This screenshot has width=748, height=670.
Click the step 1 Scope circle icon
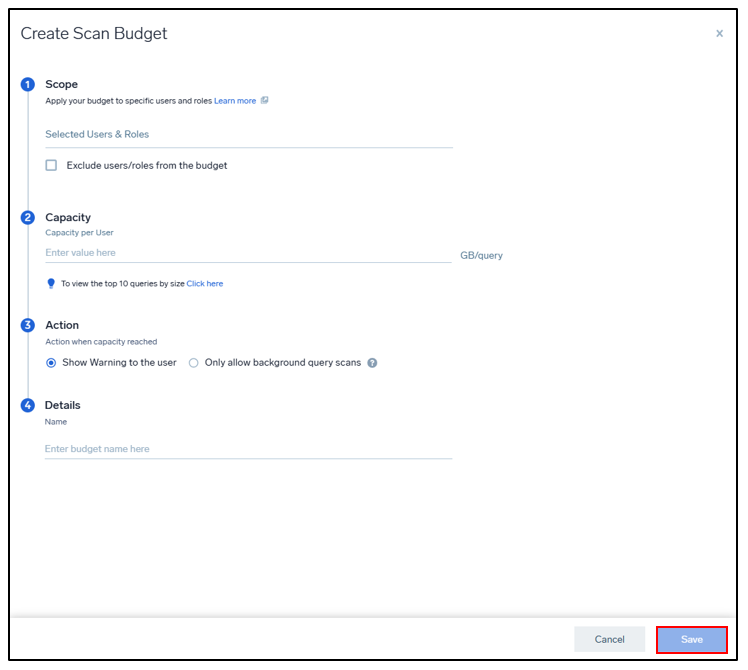(28, 84)
